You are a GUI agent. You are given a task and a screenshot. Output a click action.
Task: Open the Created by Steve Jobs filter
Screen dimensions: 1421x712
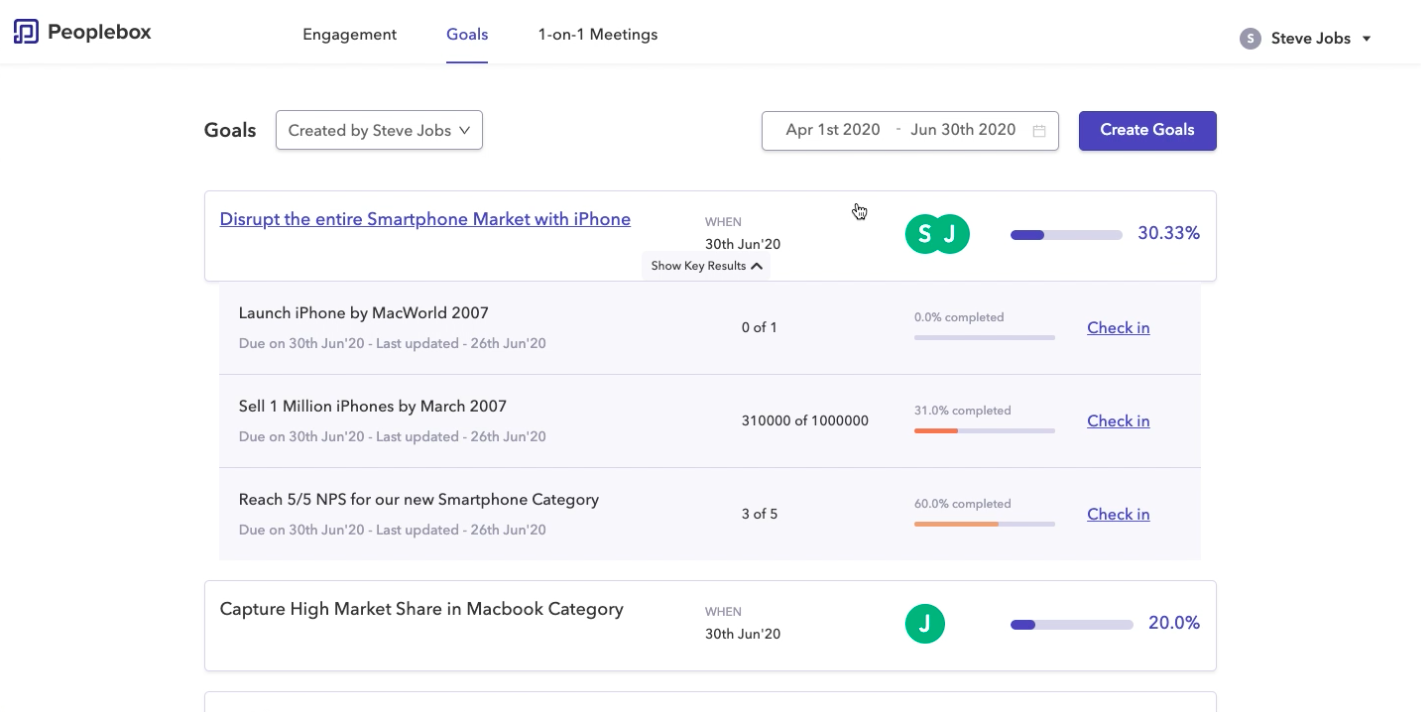(379, 131)
